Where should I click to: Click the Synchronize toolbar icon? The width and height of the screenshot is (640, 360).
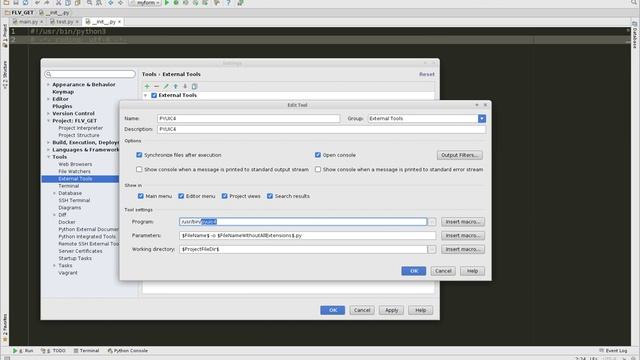25,2
